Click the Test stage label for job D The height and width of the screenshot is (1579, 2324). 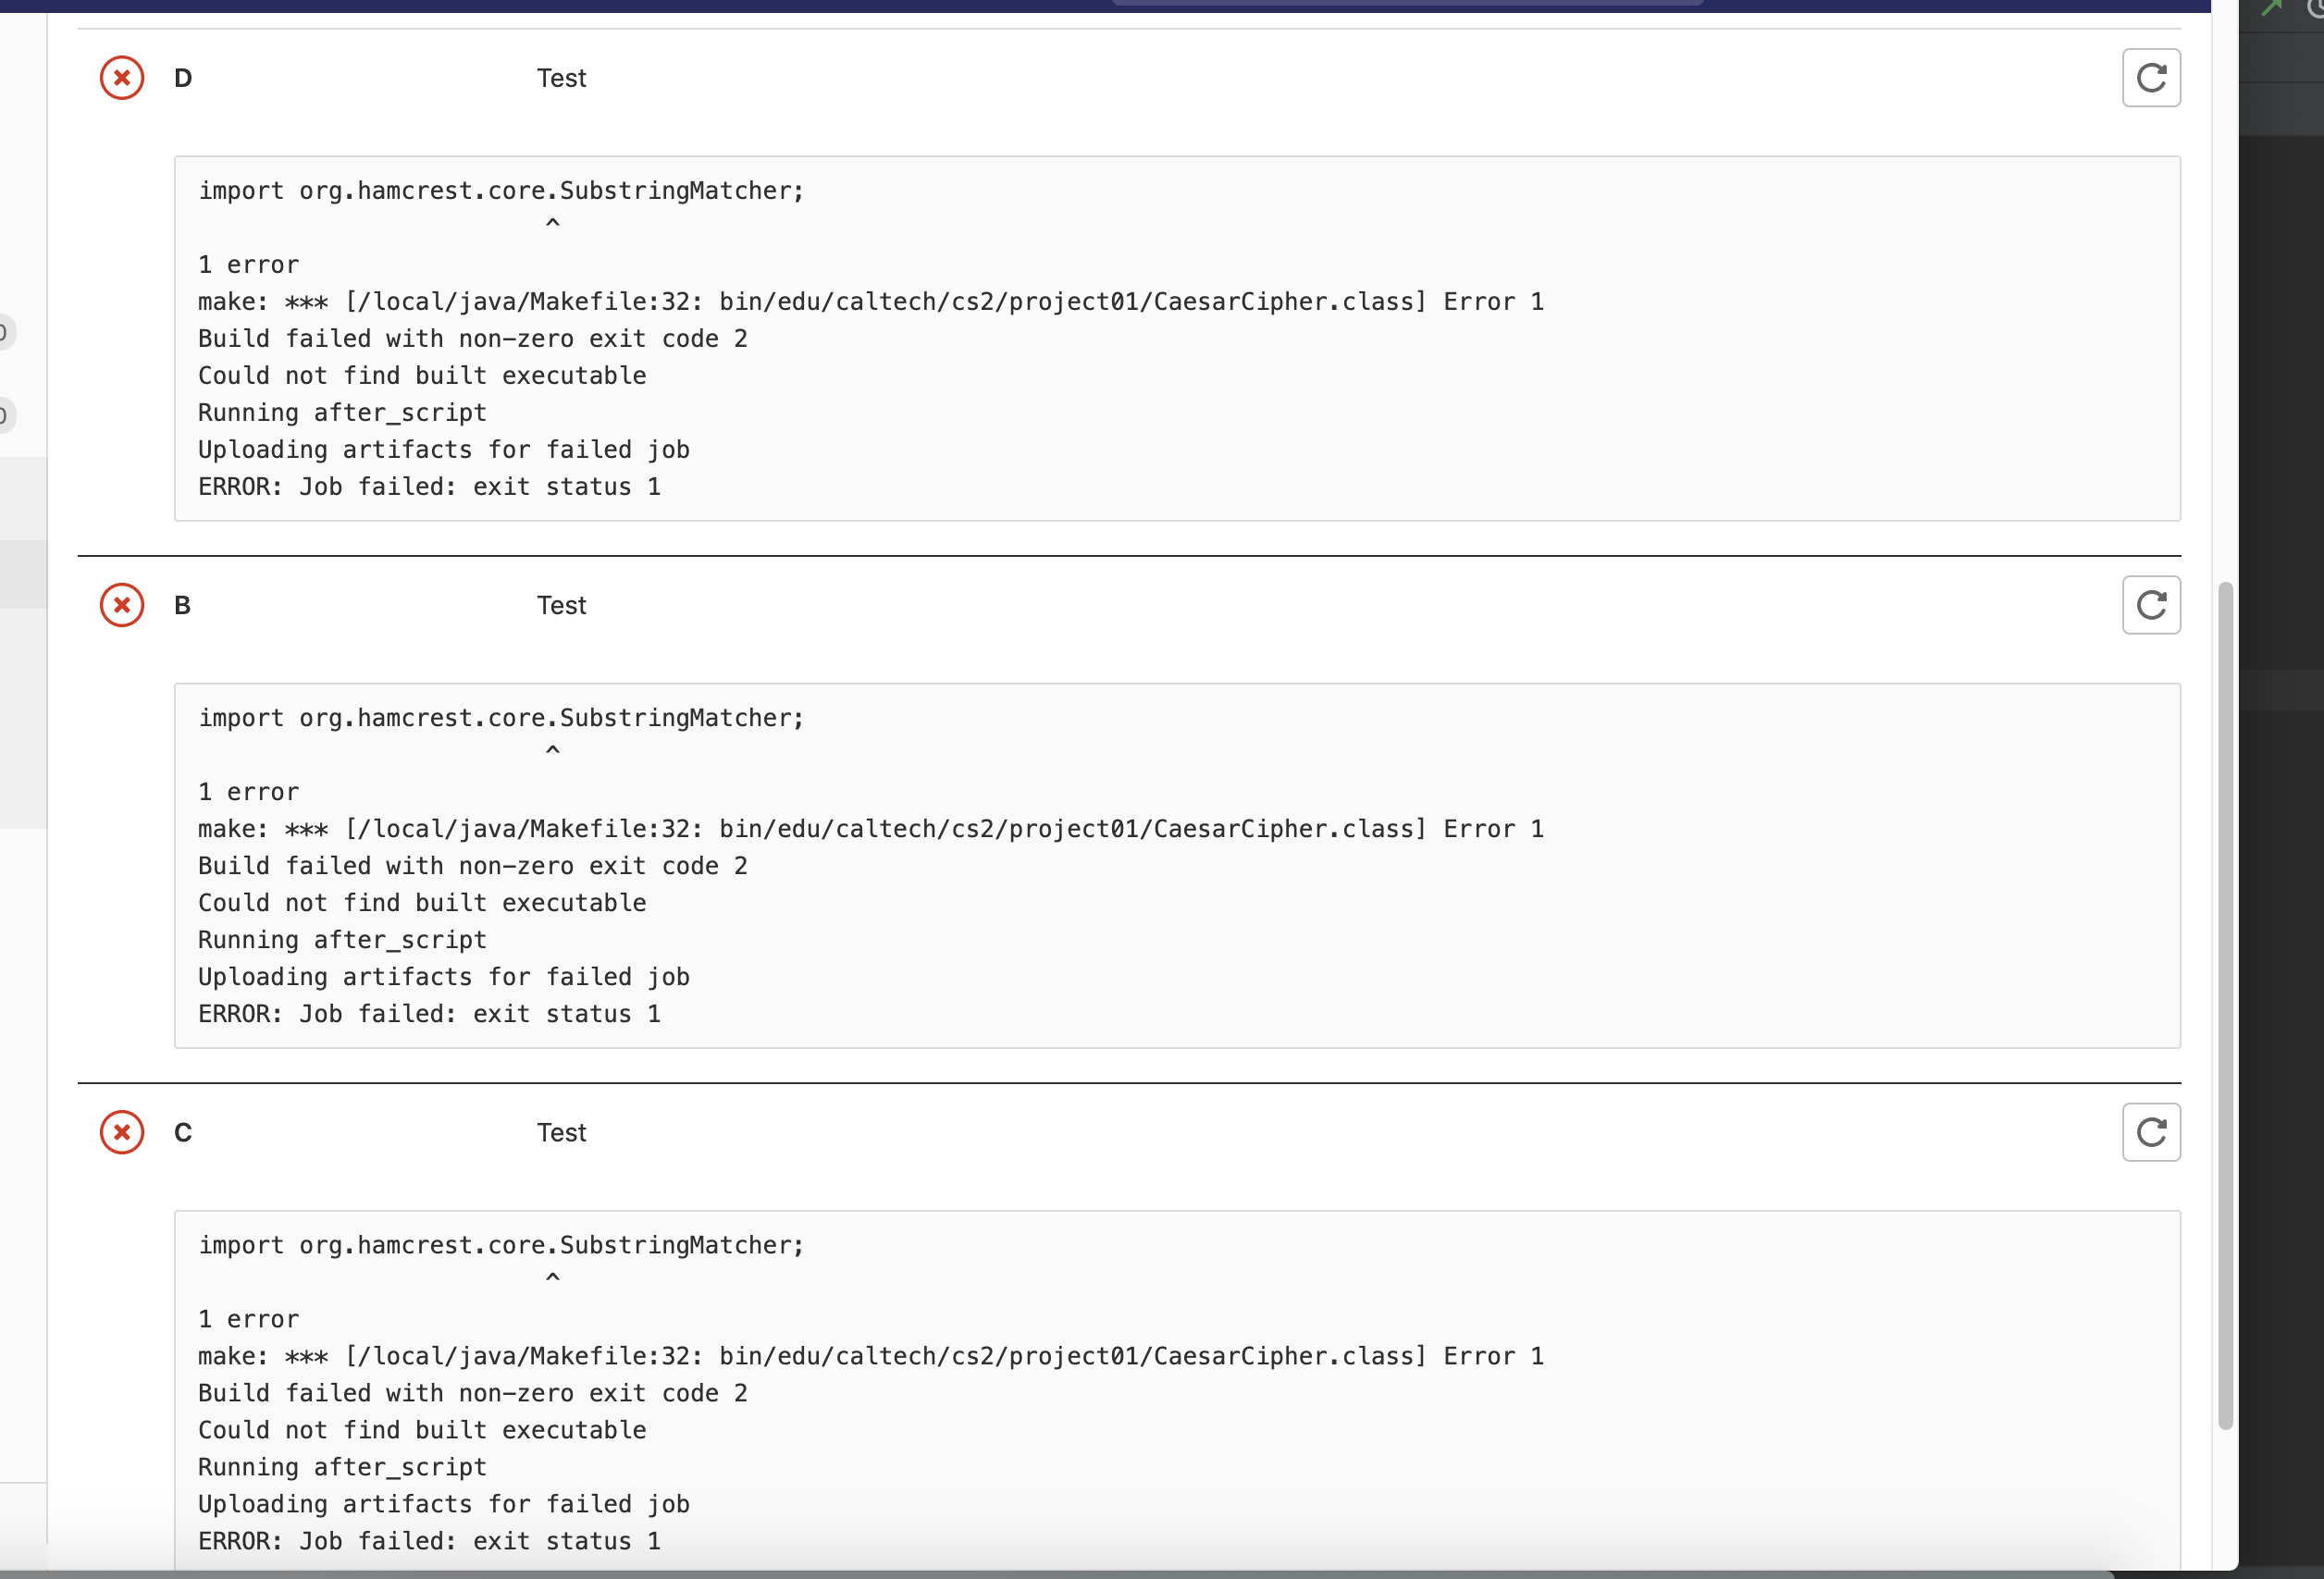coord(561,78)
